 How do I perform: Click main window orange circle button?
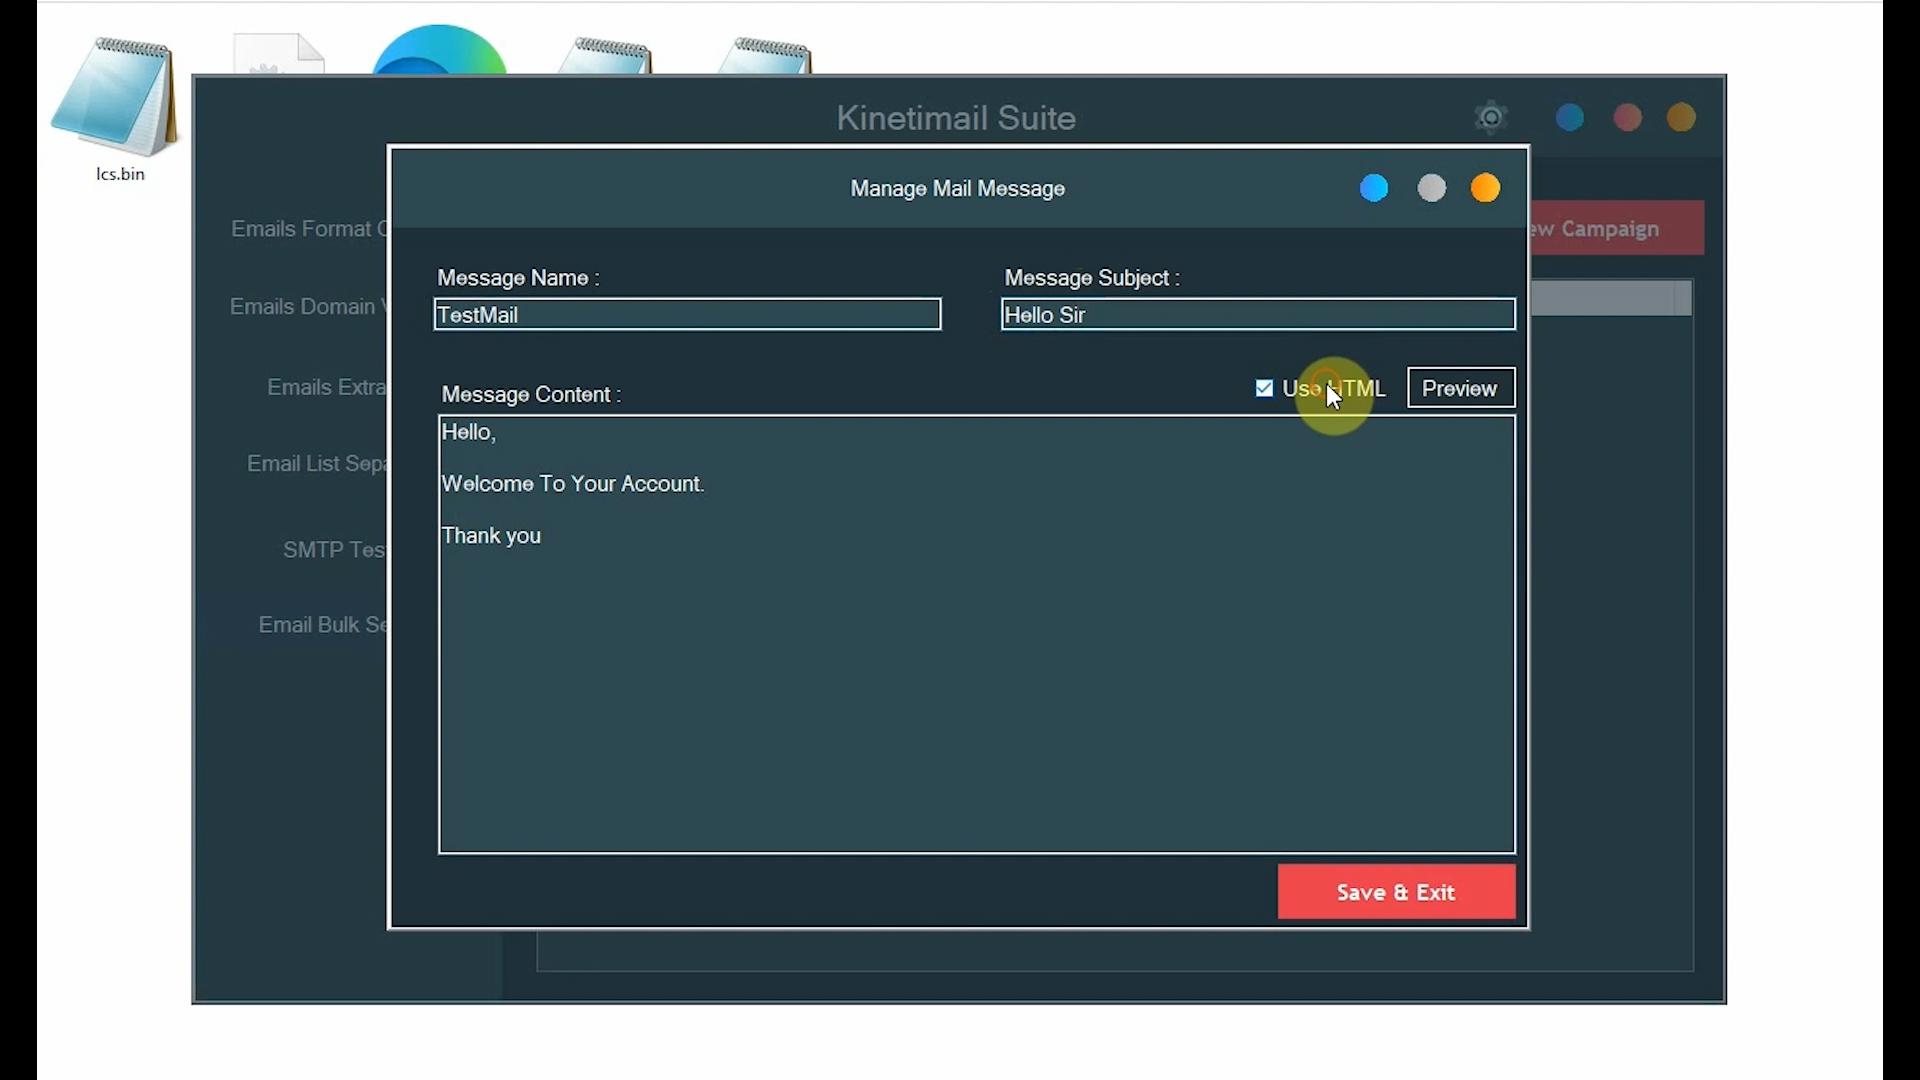1681,118
